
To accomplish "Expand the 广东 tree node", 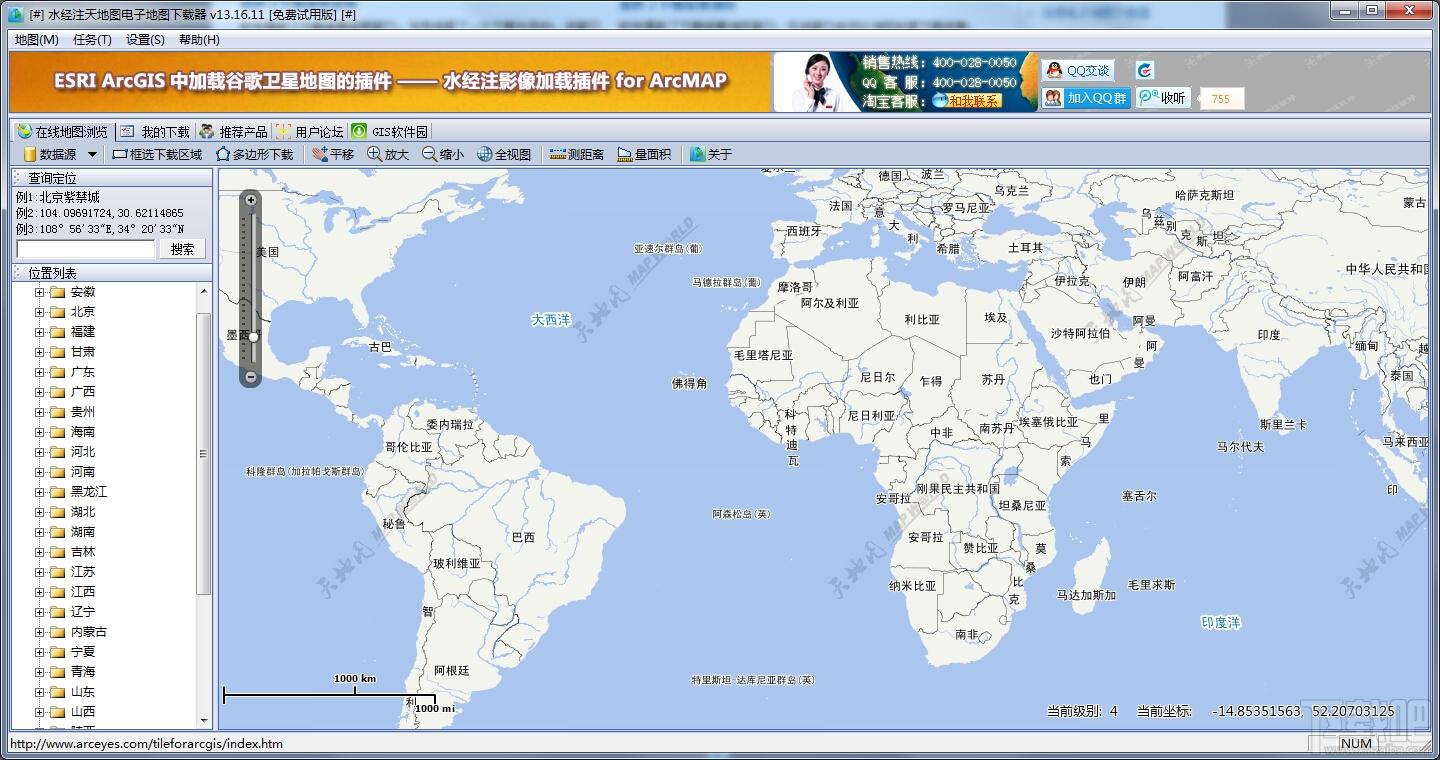I will coord(39,372).
